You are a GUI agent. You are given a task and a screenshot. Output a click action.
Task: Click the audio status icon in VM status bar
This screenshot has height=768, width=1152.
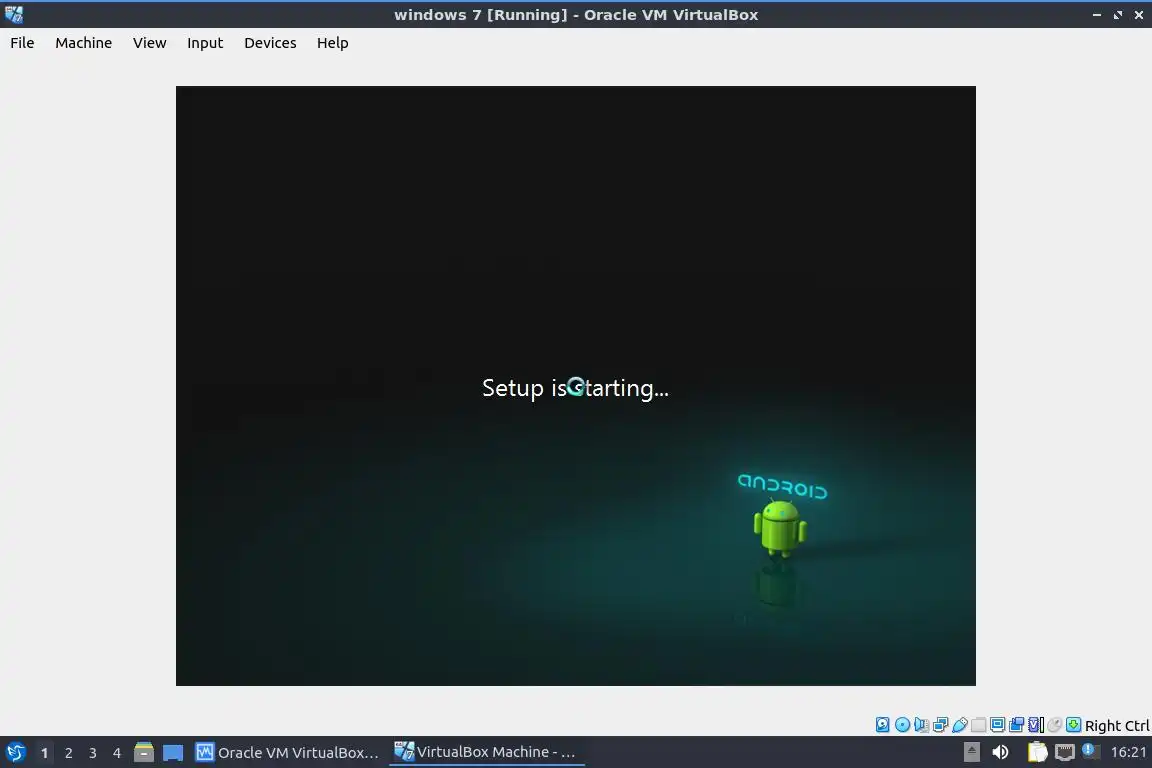point(921,725)
